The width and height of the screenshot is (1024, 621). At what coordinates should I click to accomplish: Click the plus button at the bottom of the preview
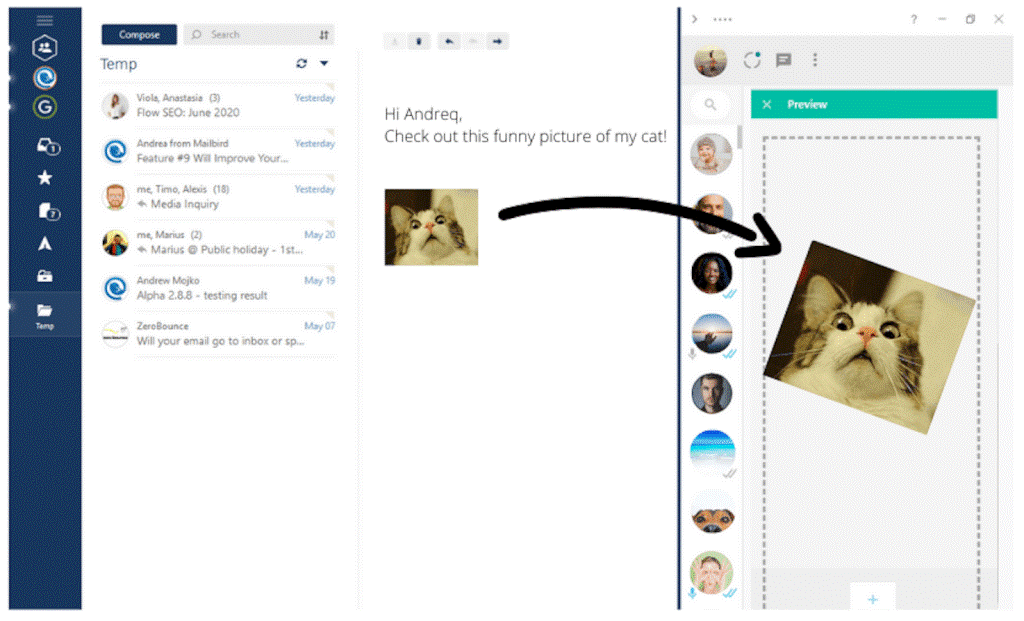click(872, 598)
